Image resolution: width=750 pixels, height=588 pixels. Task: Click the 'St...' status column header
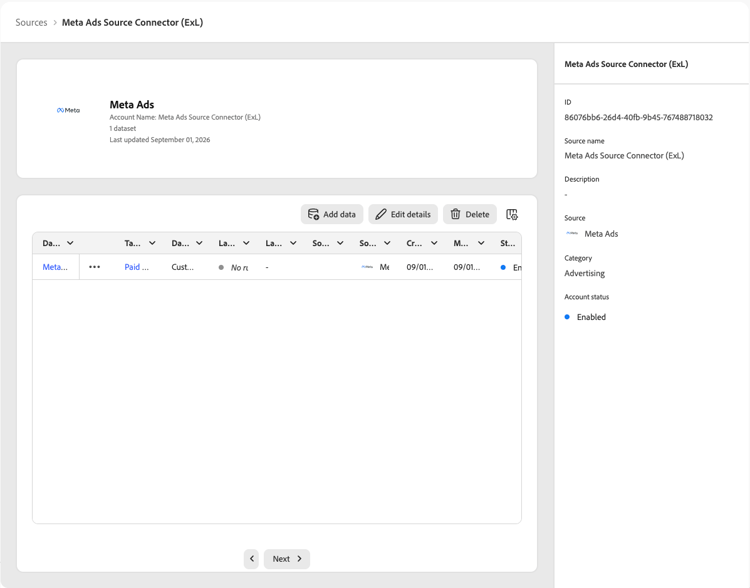pos(507,243)
